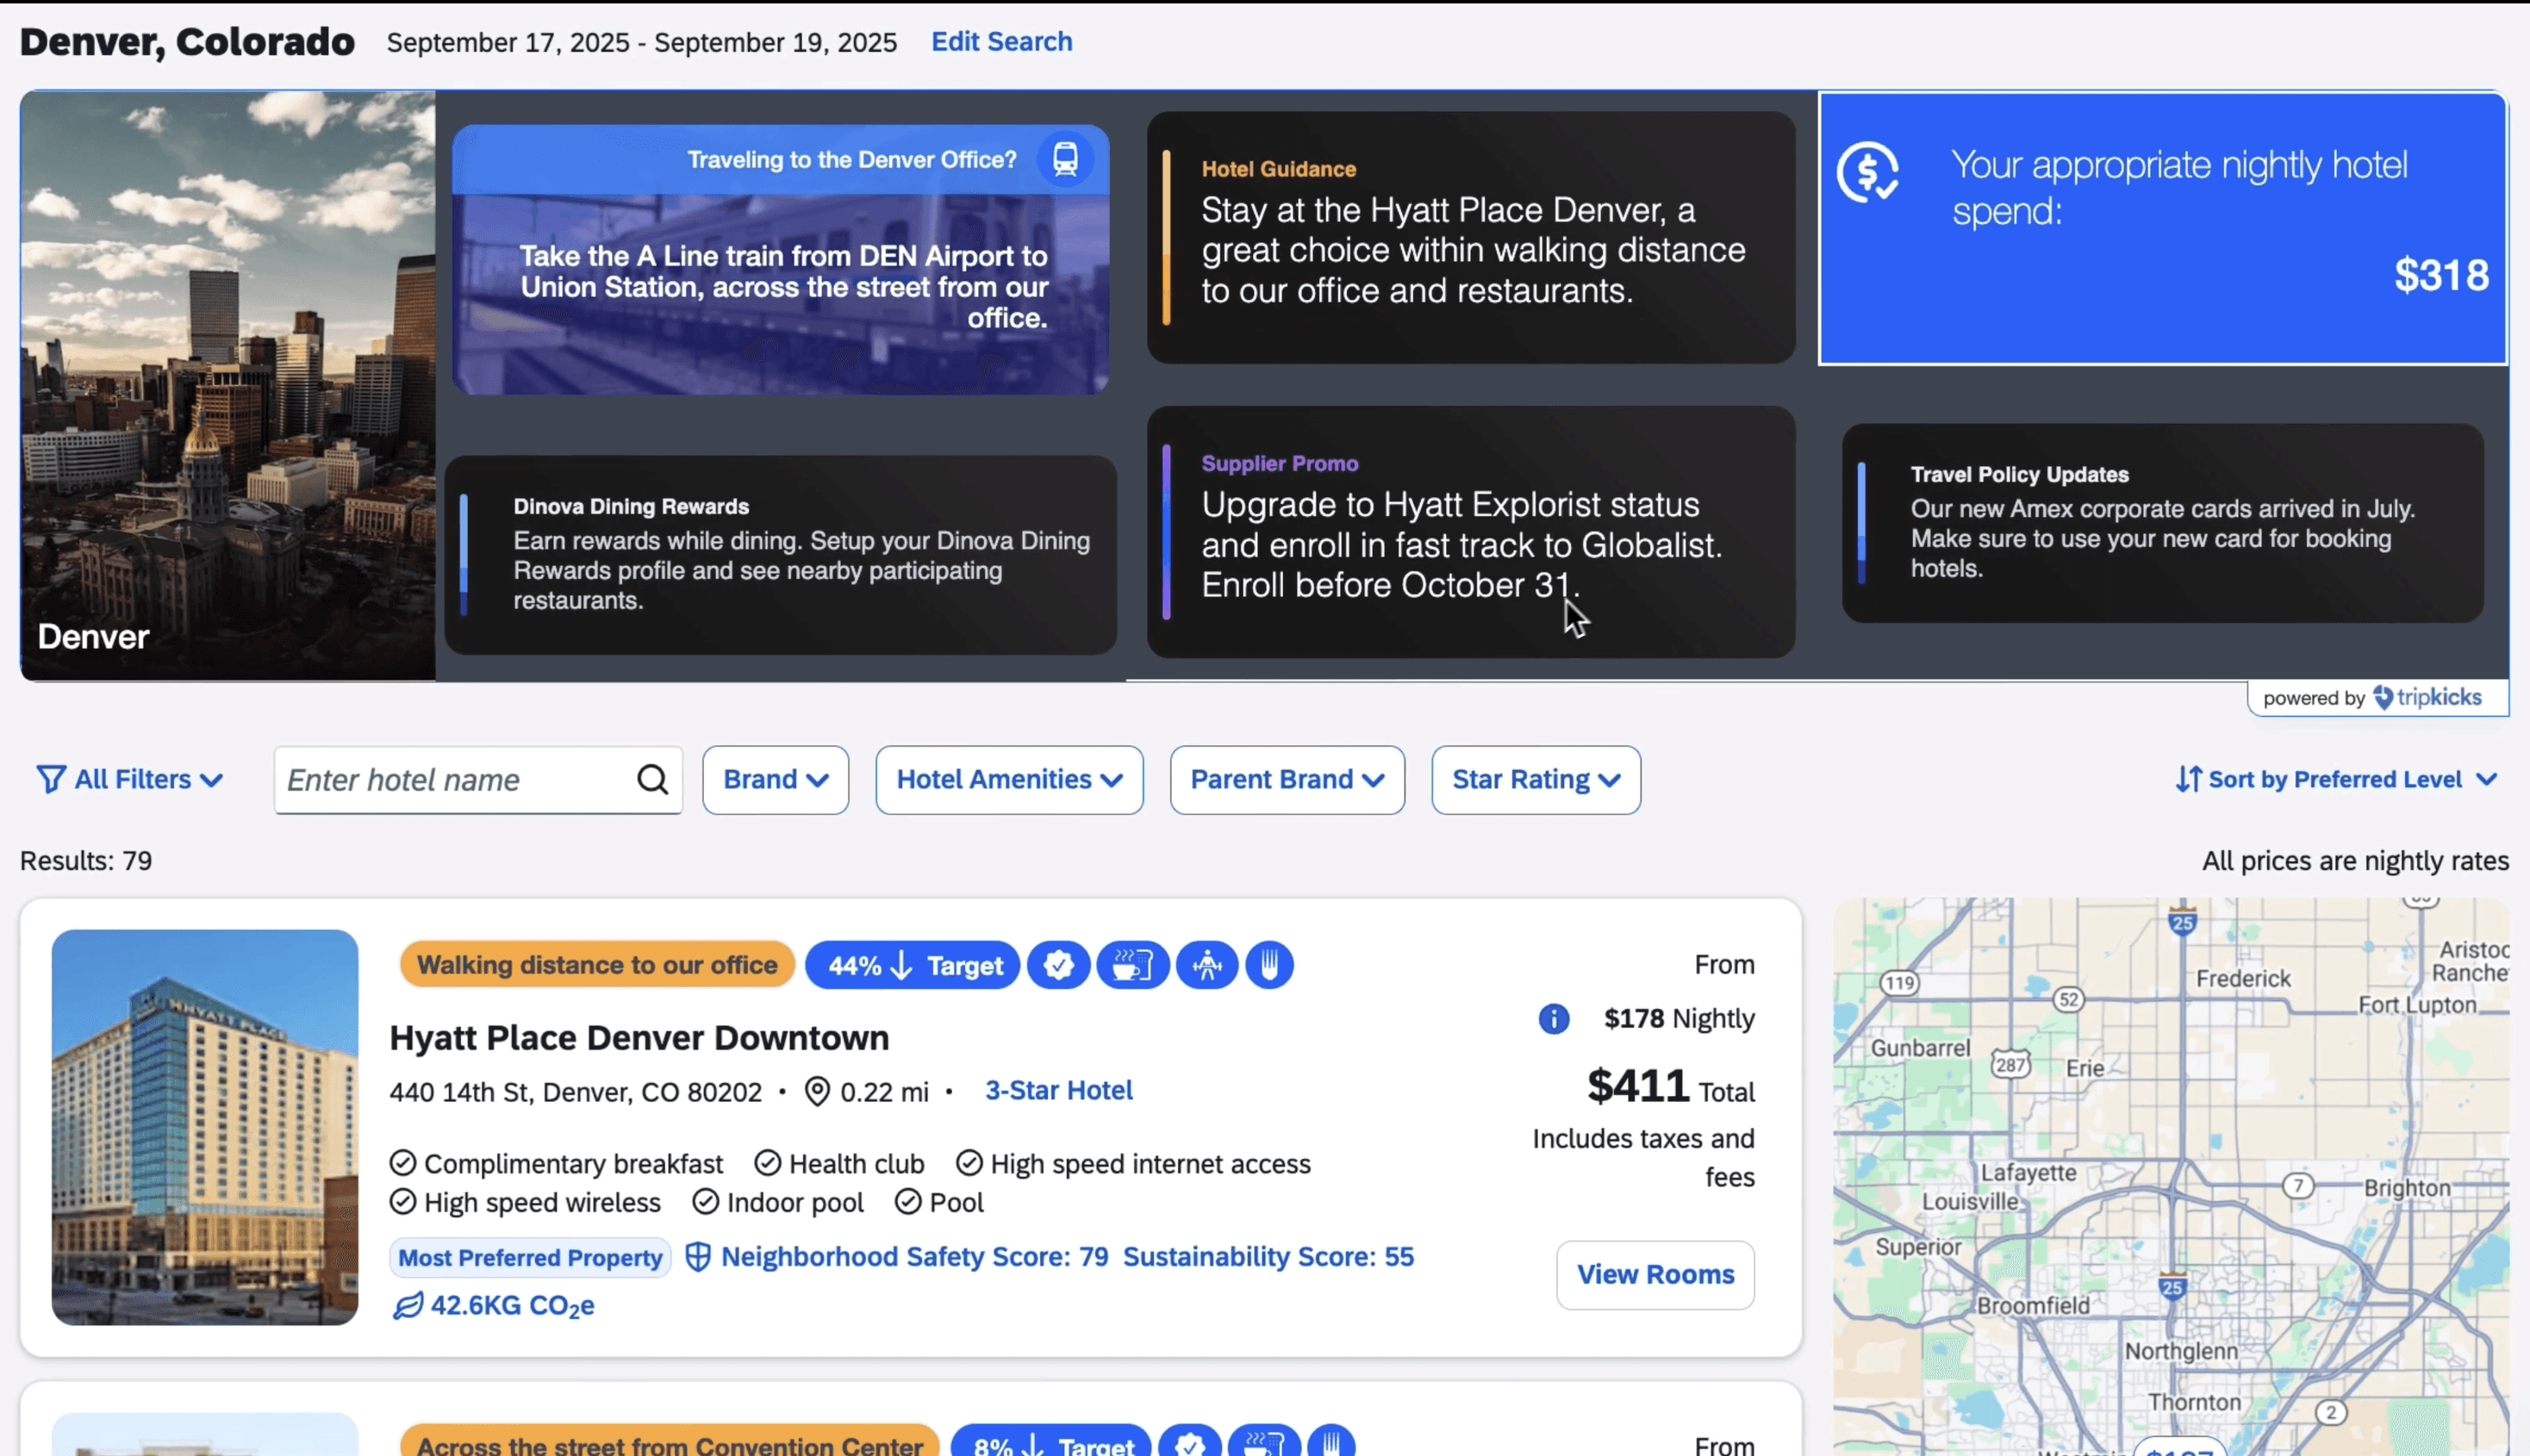Click the verified badge icon on Hyatt Place
This screenshot has width=2530, height=1456.
[x=1058, y=965]
